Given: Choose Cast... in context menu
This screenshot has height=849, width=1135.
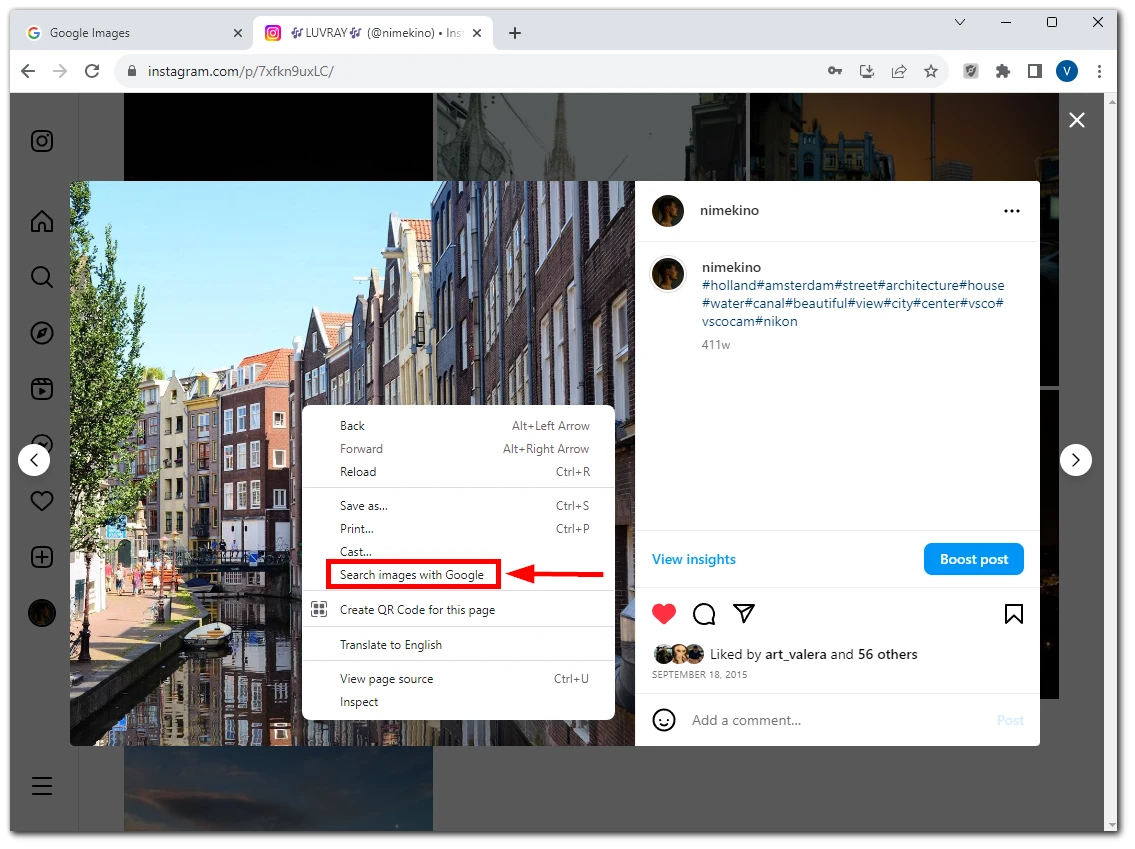Looking at the screenshot, I should 458,552.
